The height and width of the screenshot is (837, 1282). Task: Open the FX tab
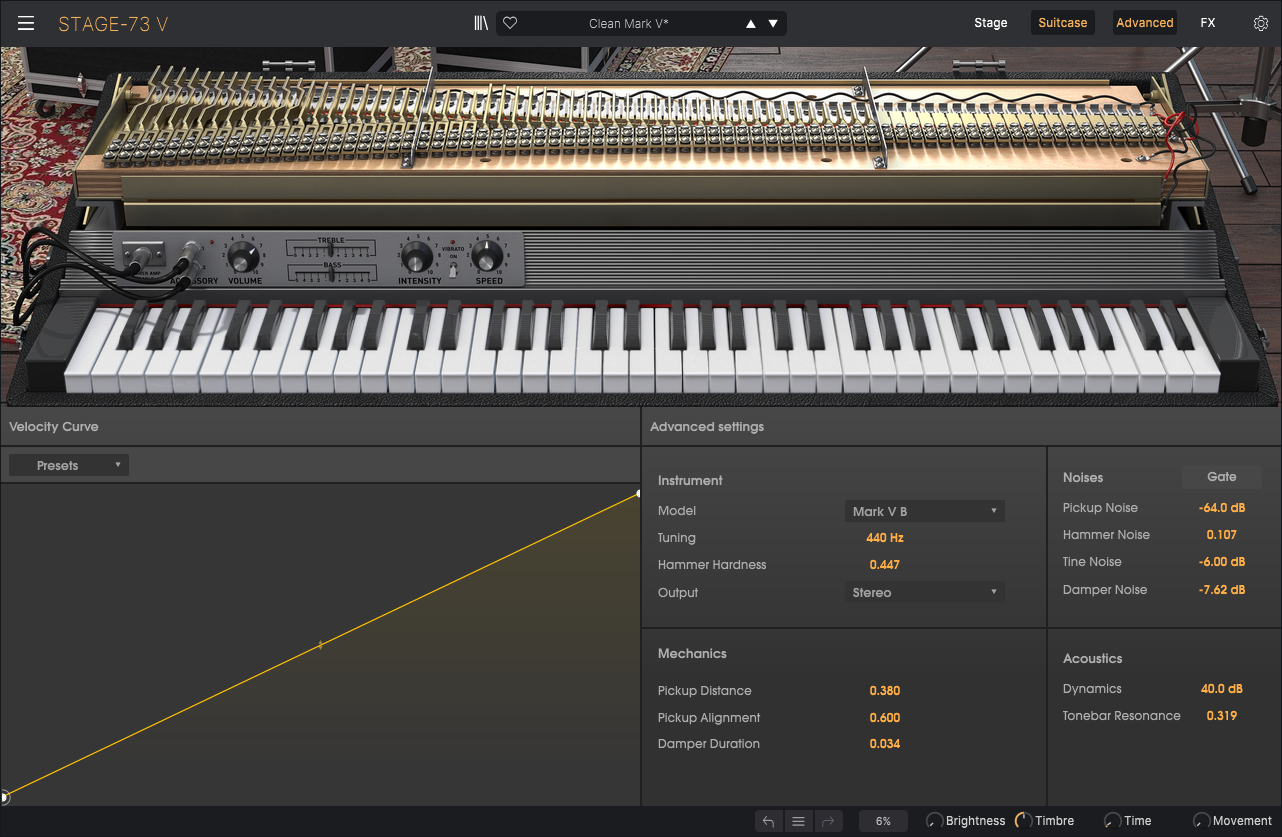point(1207,23)
